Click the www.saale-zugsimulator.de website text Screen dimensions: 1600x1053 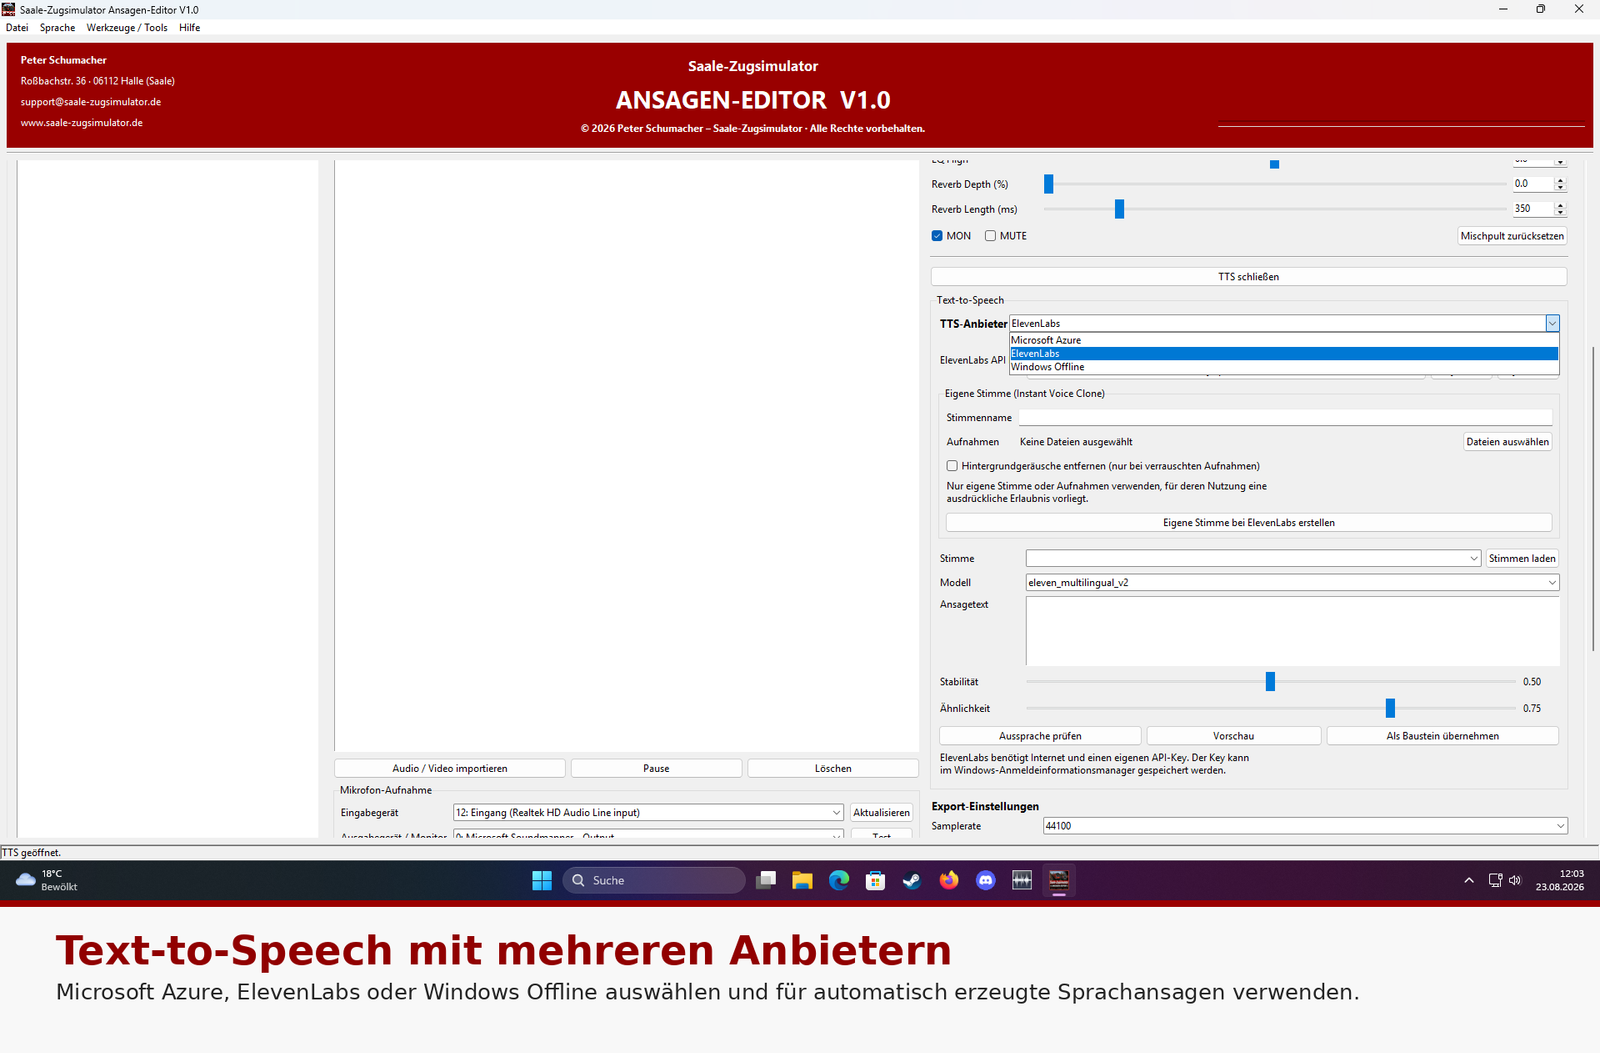82,123
